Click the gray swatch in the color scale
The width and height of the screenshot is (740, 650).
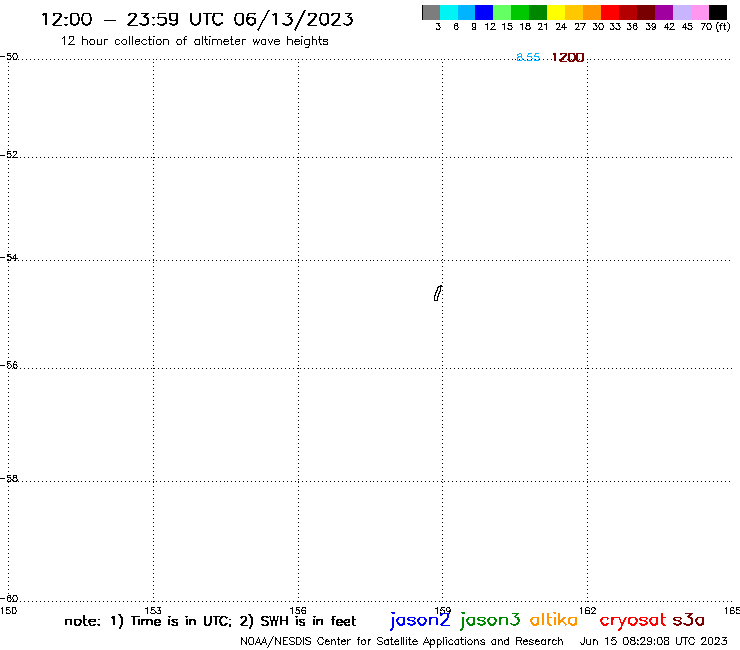431,12
